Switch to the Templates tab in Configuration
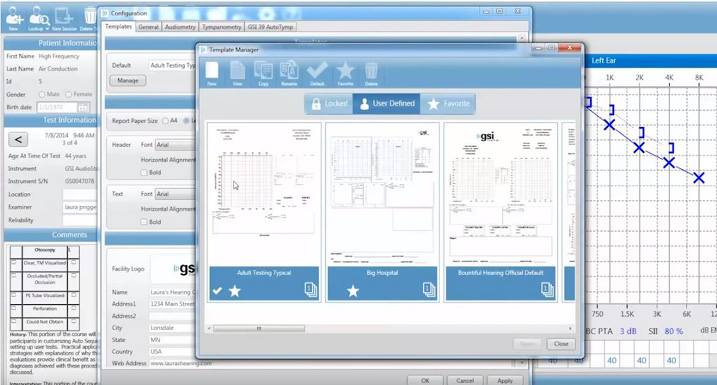The width and height of the screenshot is (717, 385). [118, 27]
